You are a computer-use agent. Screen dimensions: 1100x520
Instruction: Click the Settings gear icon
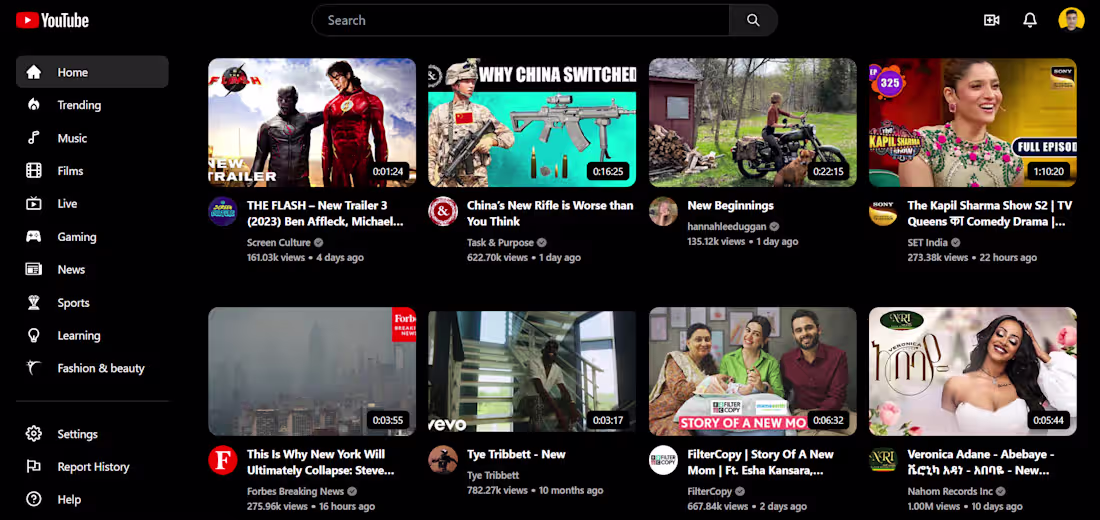click(34, 434)
